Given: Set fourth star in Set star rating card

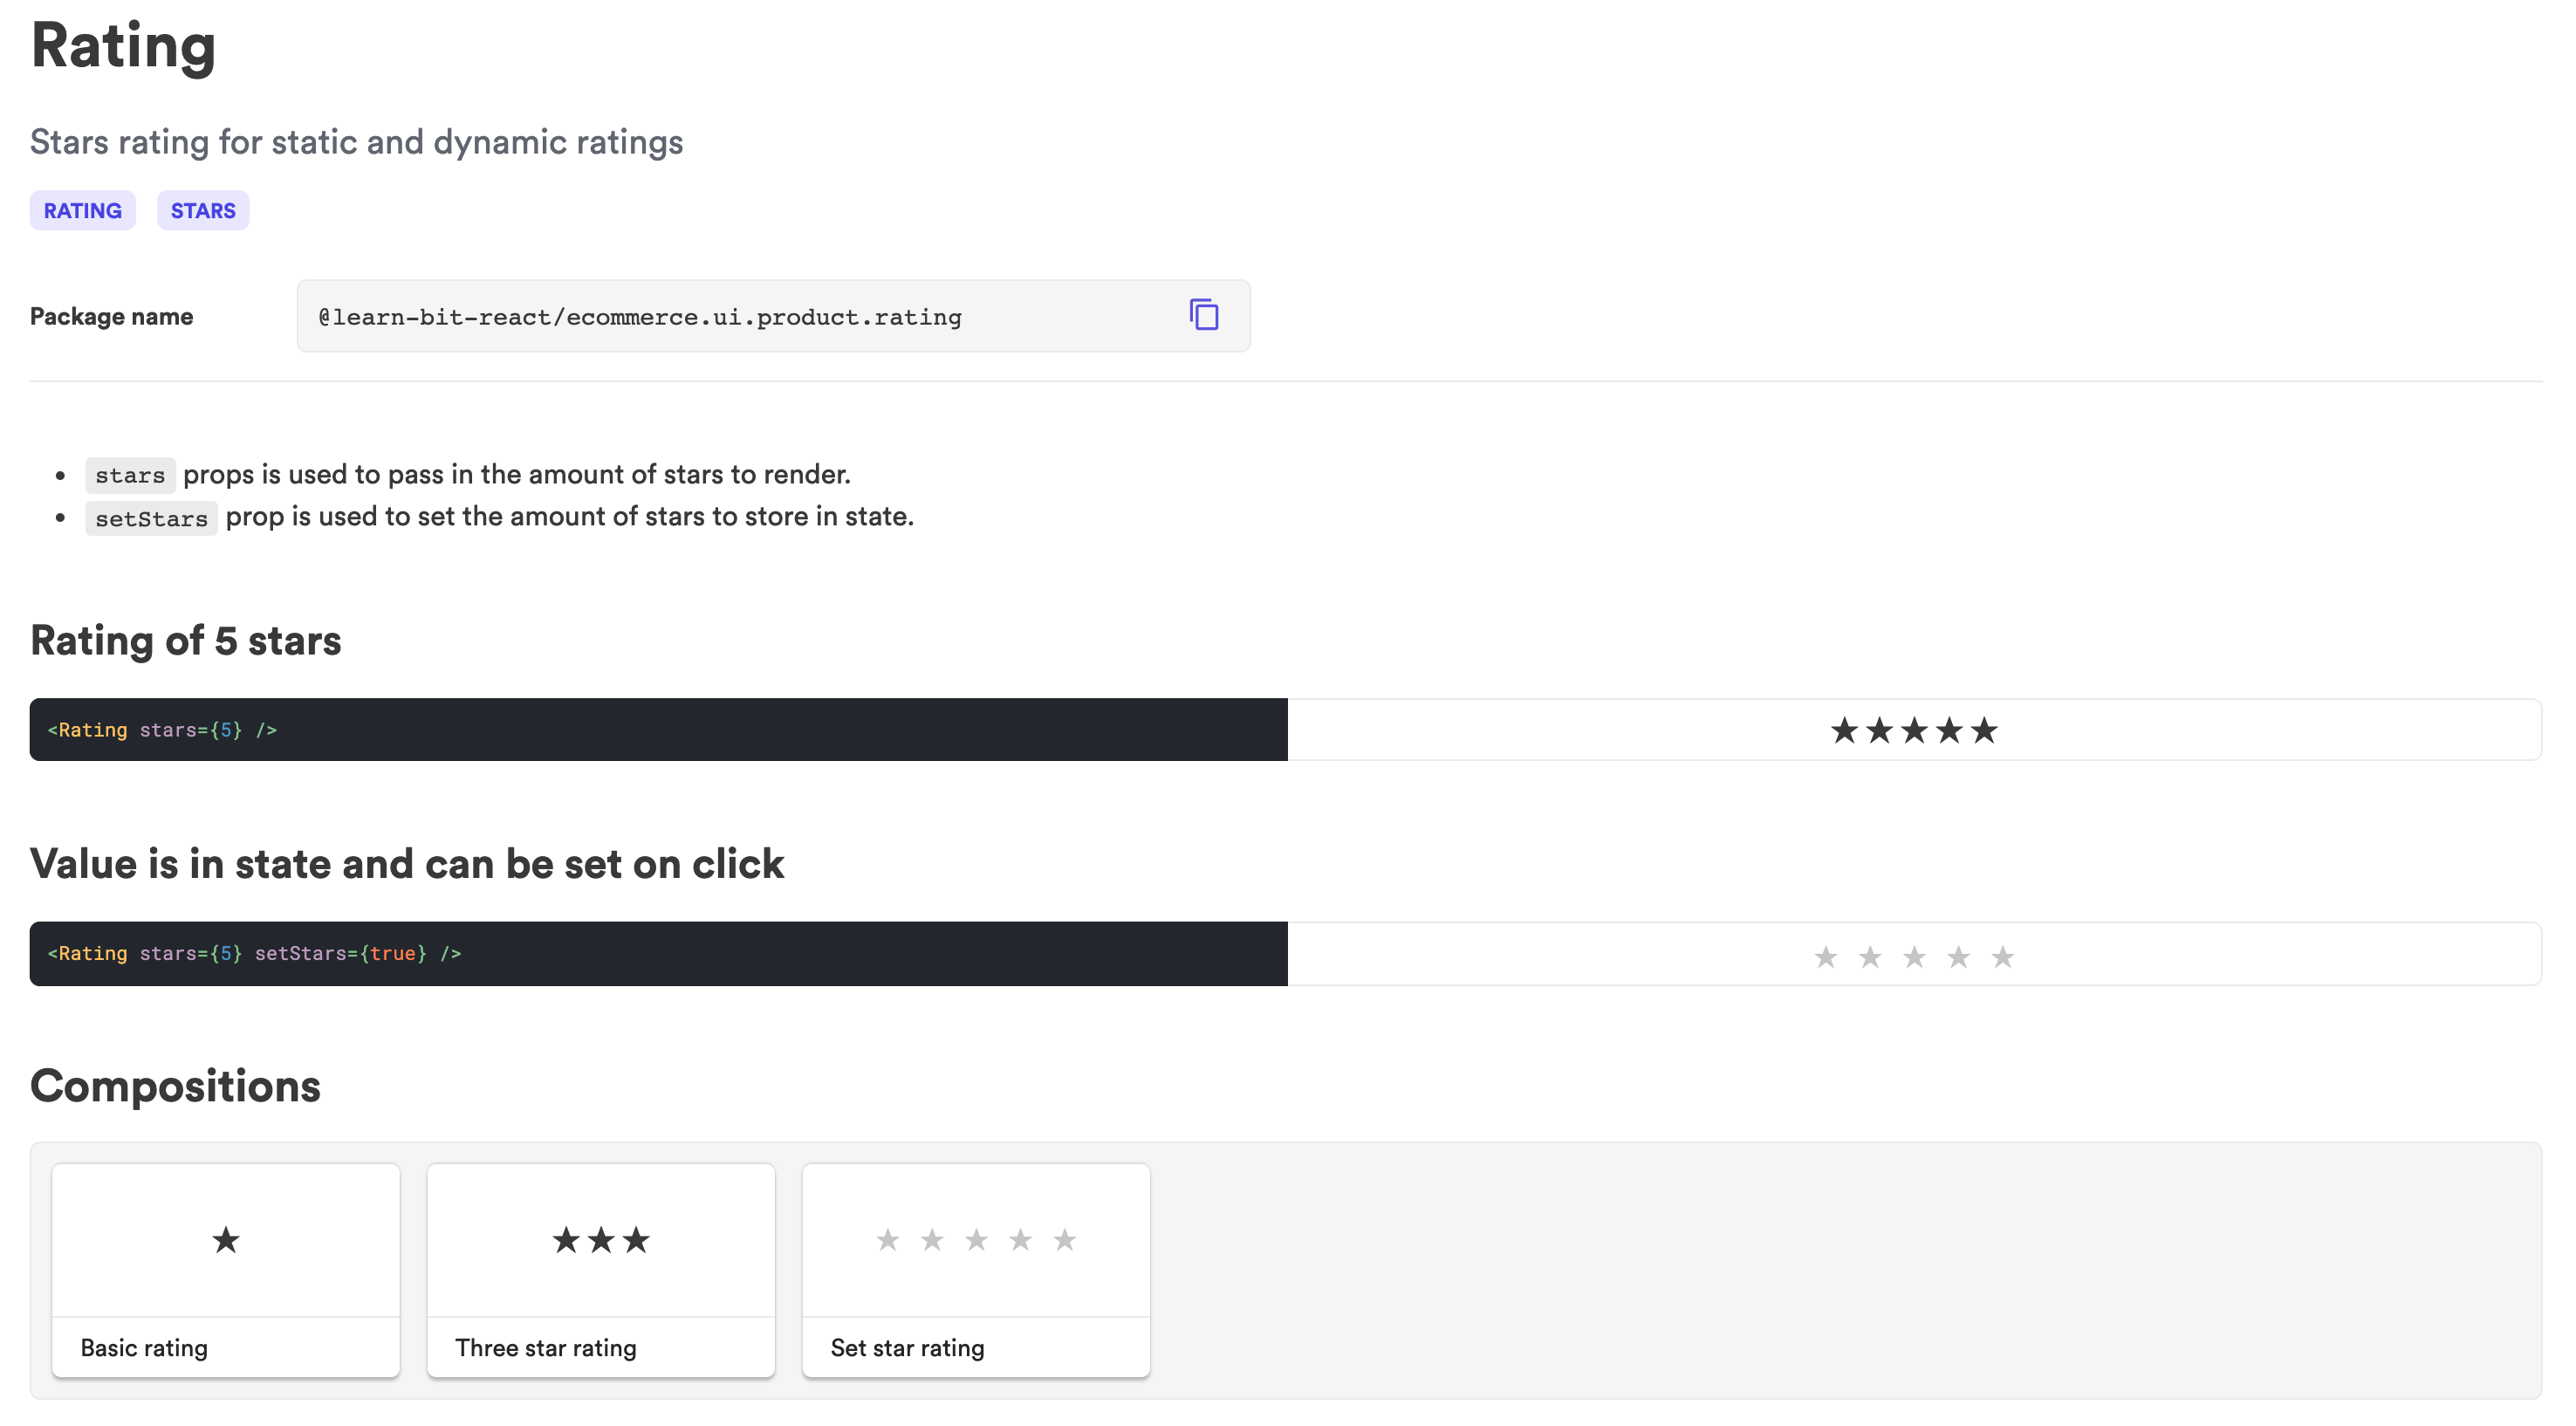Looking at the screenshot, I should click(x=1020, y=1240).
